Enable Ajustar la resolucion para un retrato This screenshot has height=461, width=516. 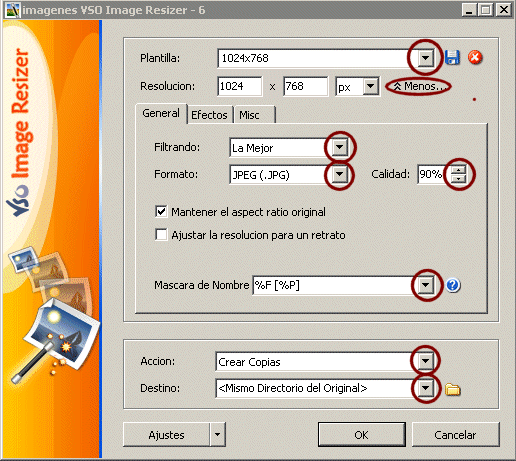pyautogui.click(x=161, y=235)
